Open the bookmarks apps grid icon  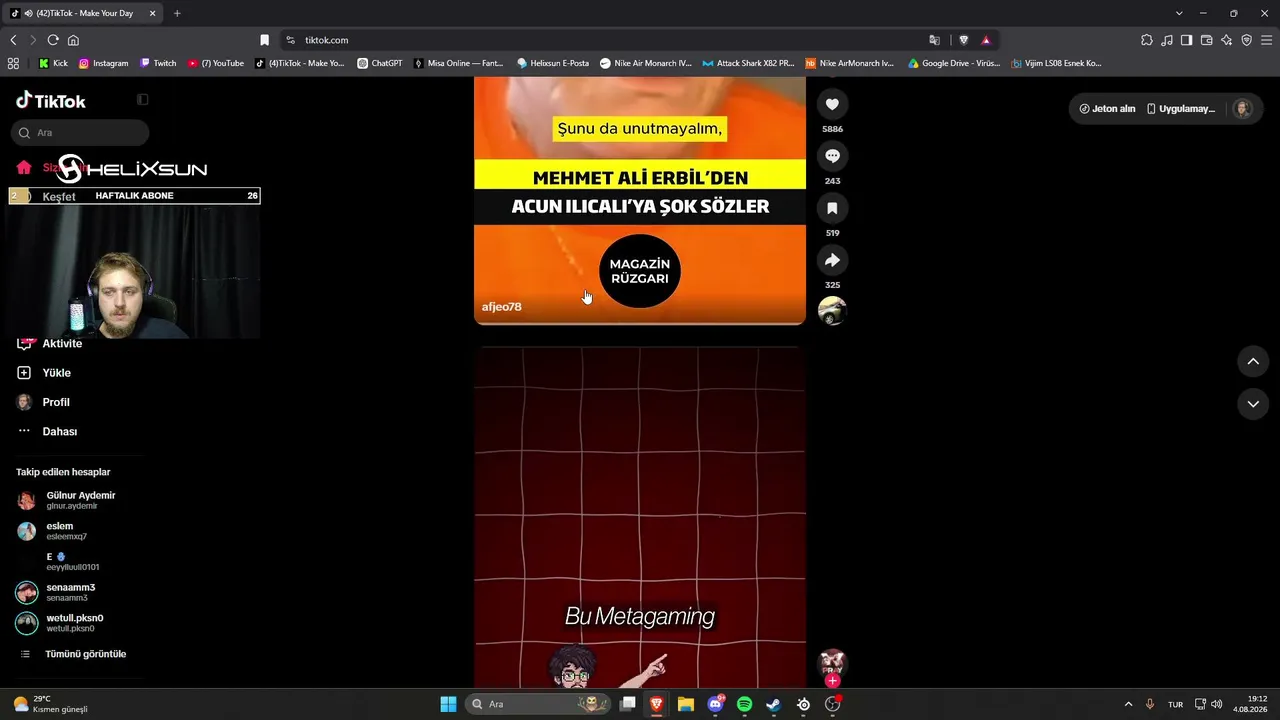(x=13, y=63)
